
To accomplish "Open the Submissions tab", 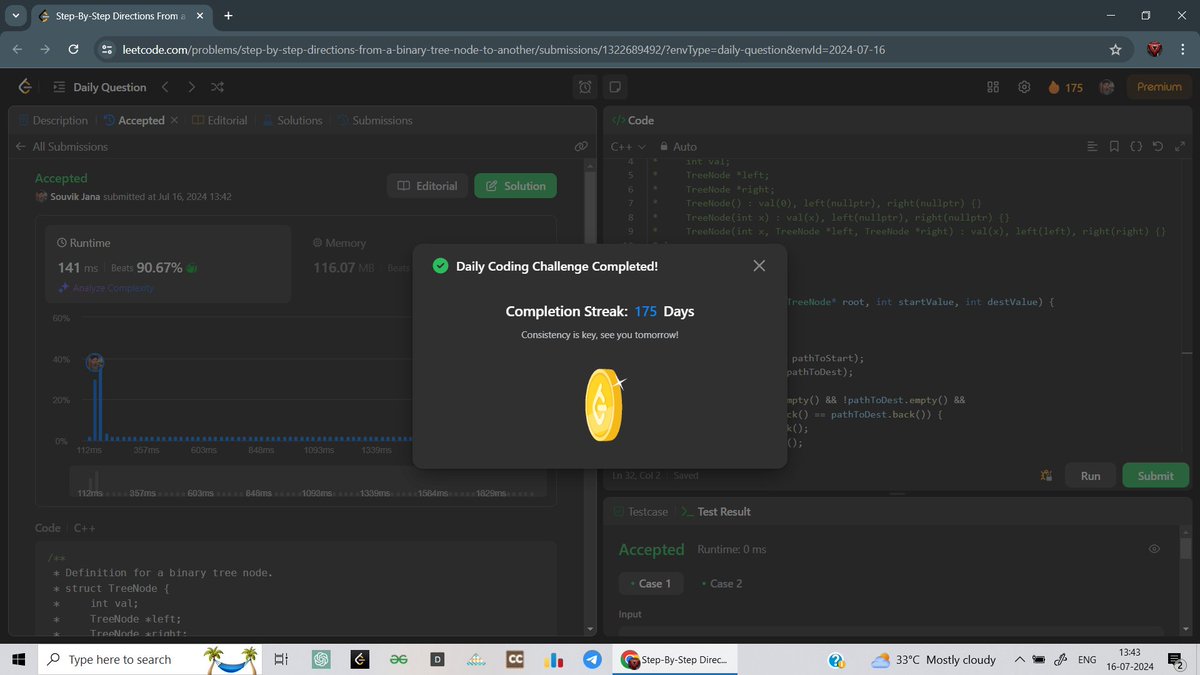I will point(374,120).
